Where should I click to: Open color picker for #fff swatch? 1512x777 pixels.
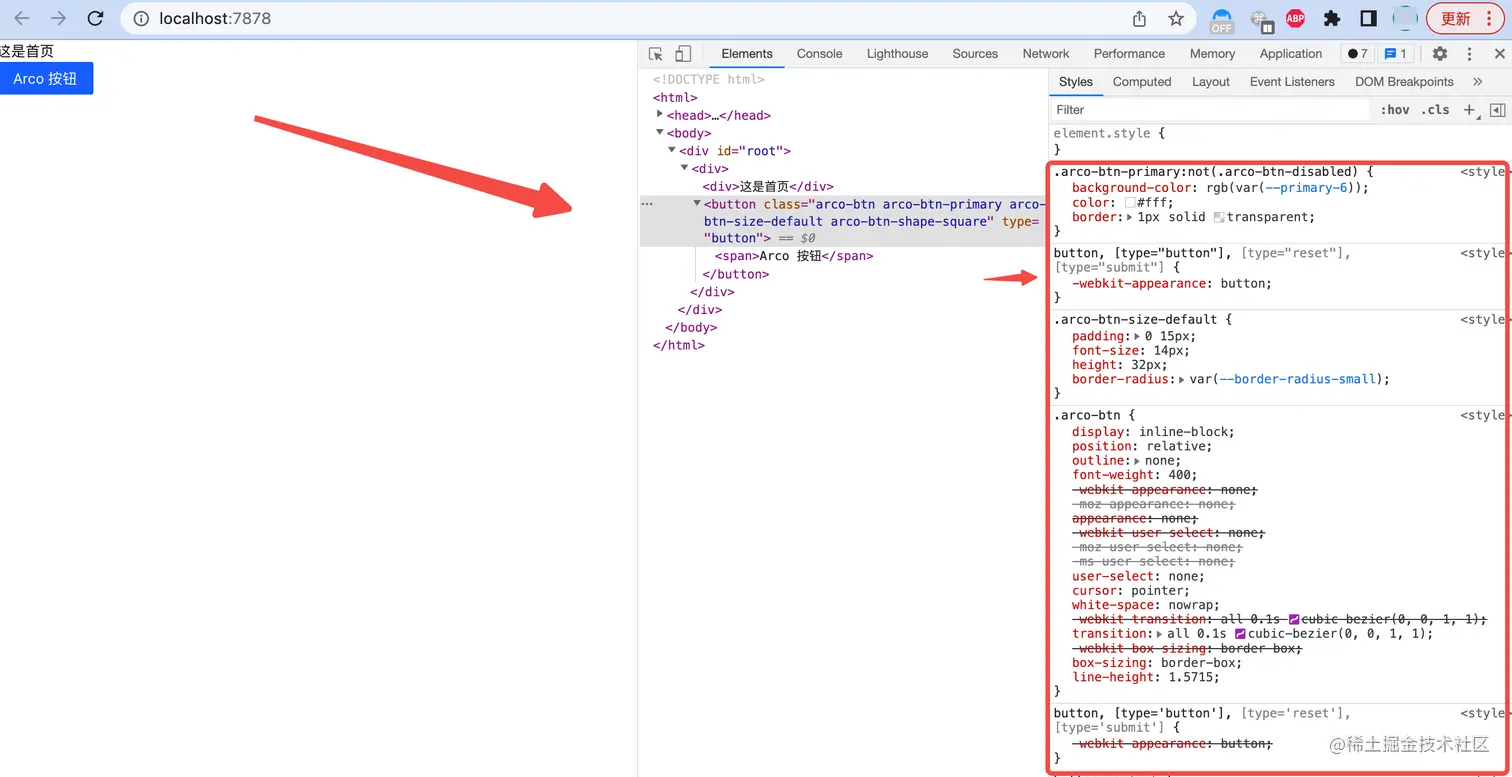(x=1131, y=202)
